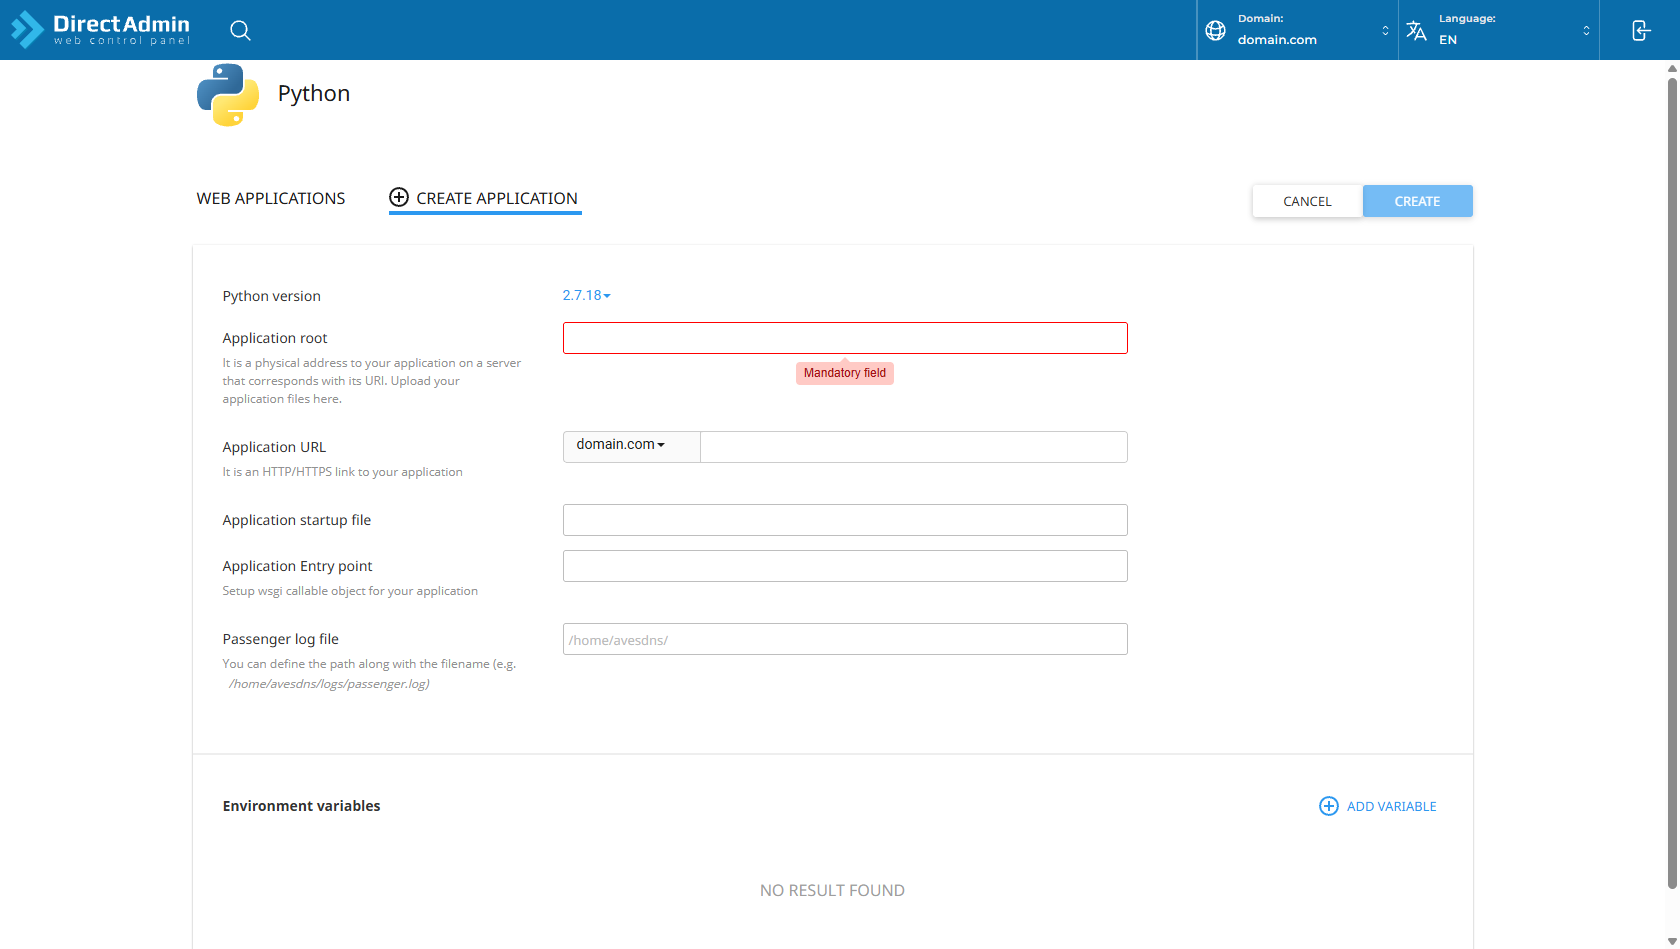Click the 'Setup wsgi callable object' hint

pos(350,591)
